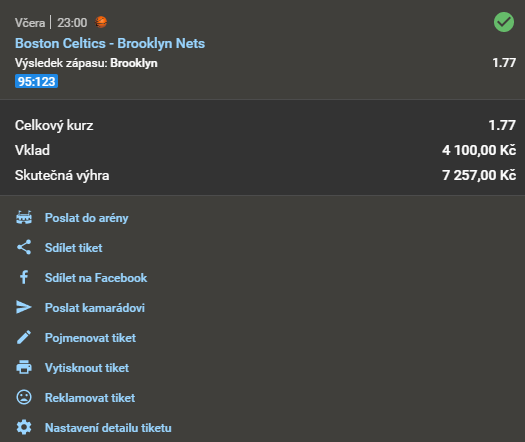Select Reklamovat tiket
The width and height of the screenshot is (525, 442).
click(x=90, y=397)
